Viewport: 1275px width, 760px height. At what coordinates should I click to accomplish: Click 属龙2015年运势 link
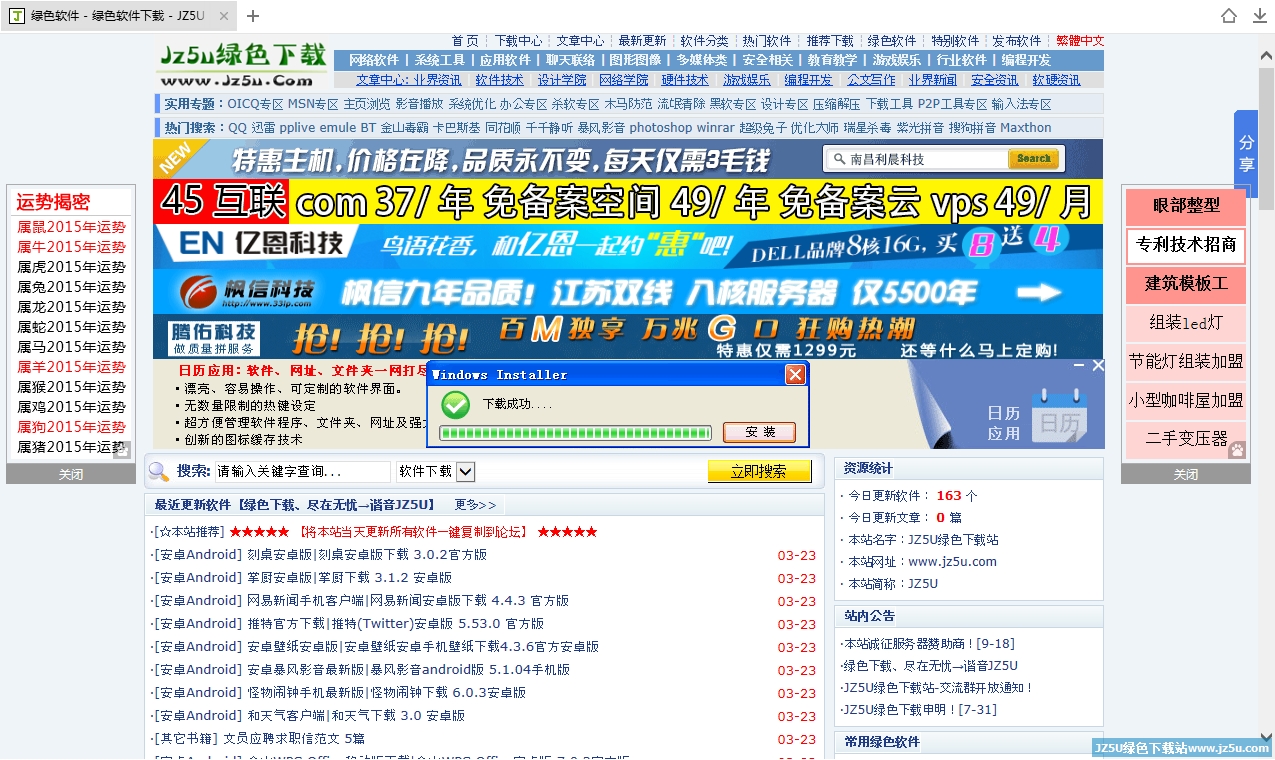(71, 307)
